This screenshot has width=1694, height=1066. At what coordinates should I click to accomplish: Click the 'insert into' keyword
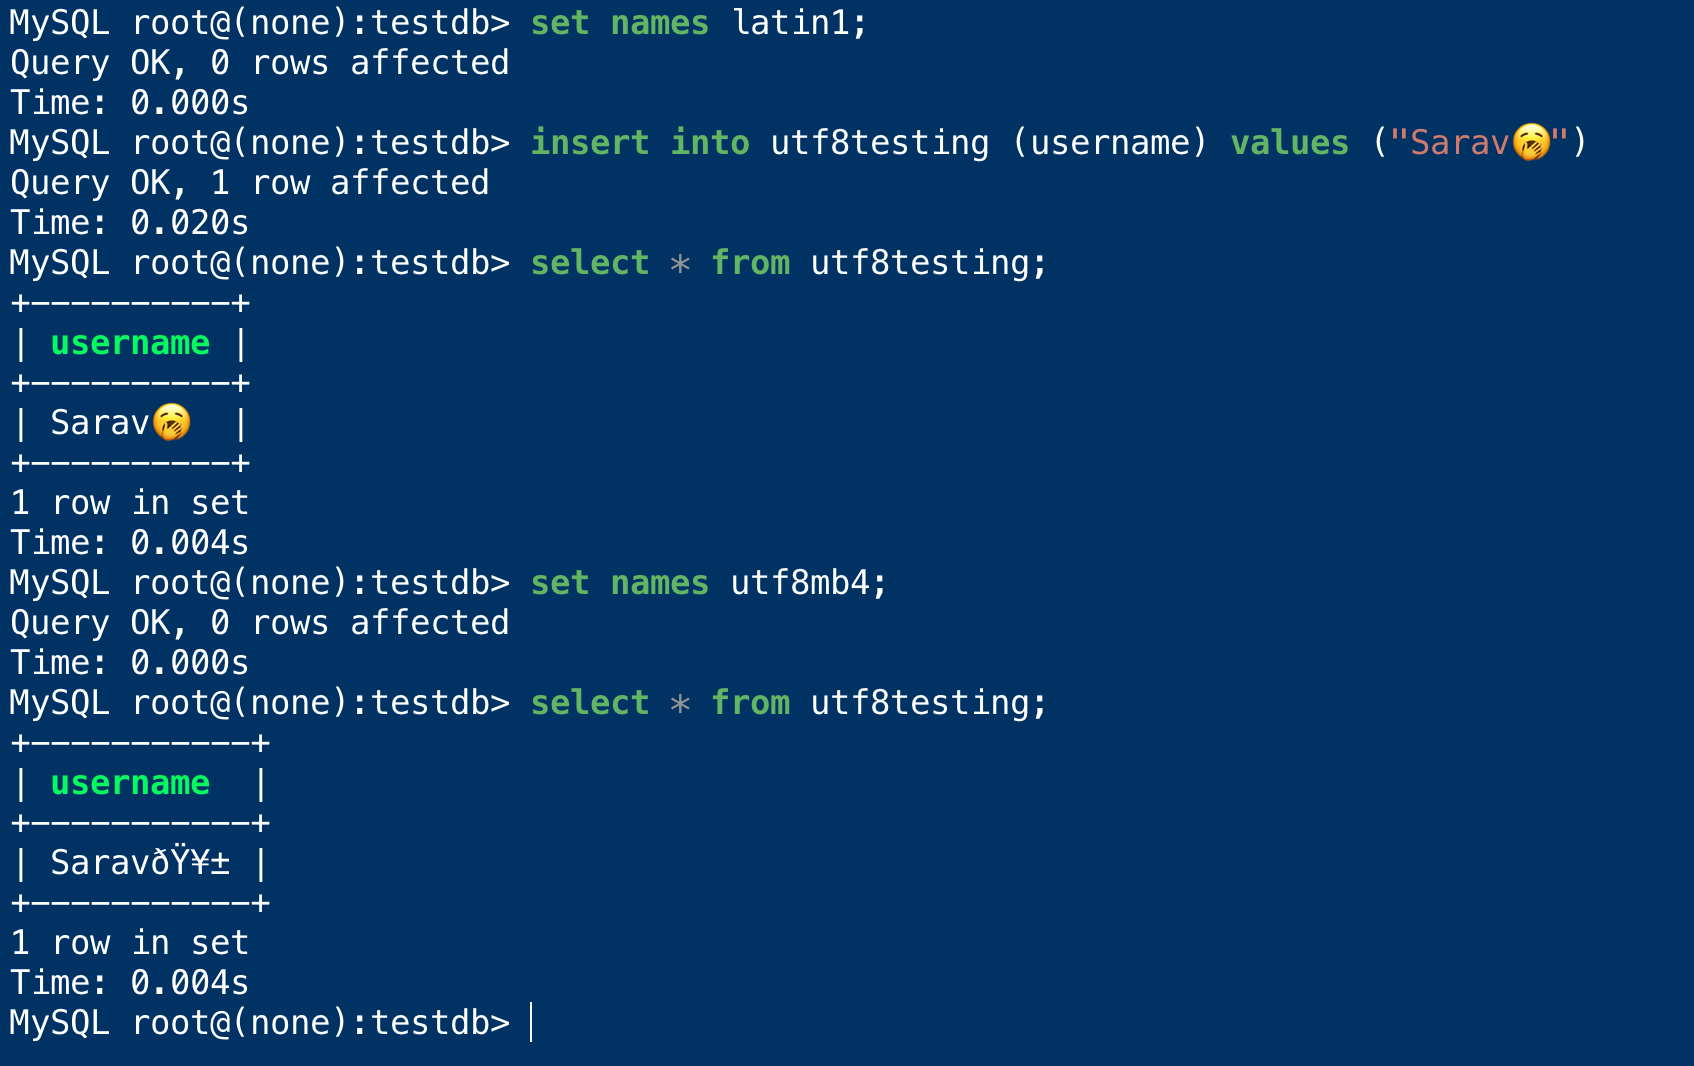tap(640, 142)
